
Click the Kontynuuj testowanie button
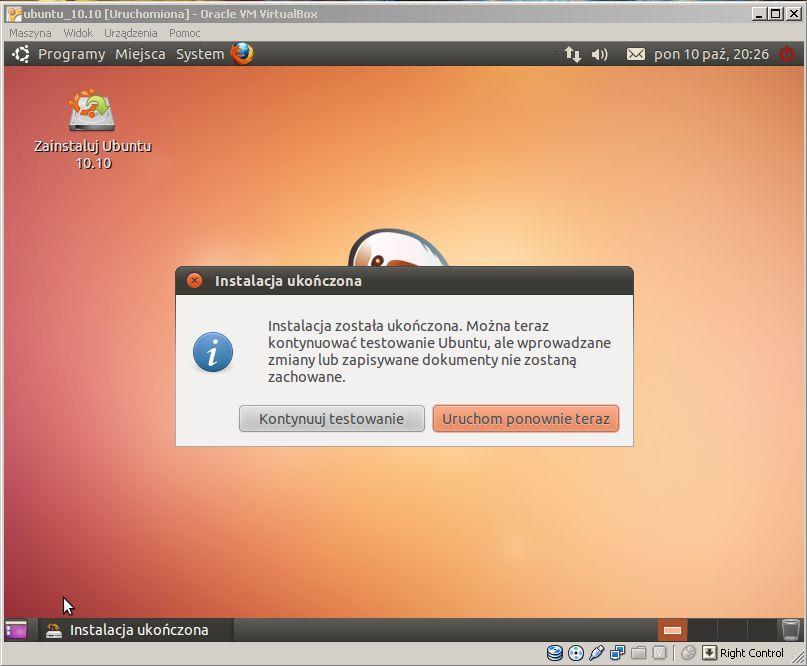click(331, 418)
